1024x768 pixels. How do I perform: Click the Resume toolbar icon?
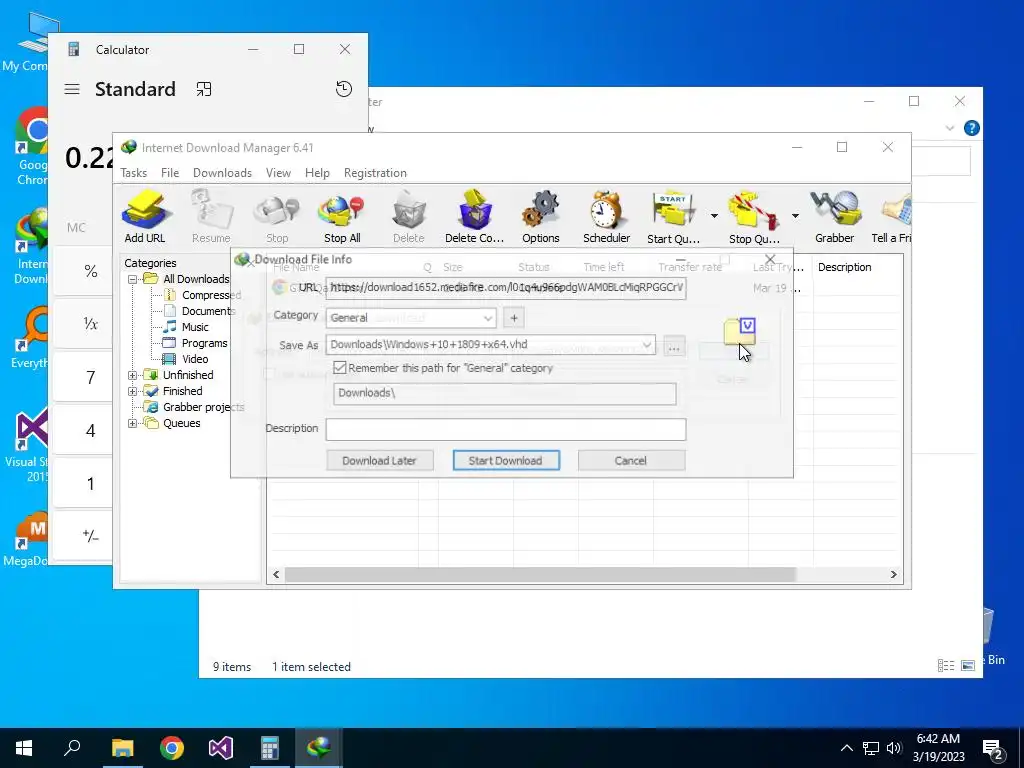[211, 216]
